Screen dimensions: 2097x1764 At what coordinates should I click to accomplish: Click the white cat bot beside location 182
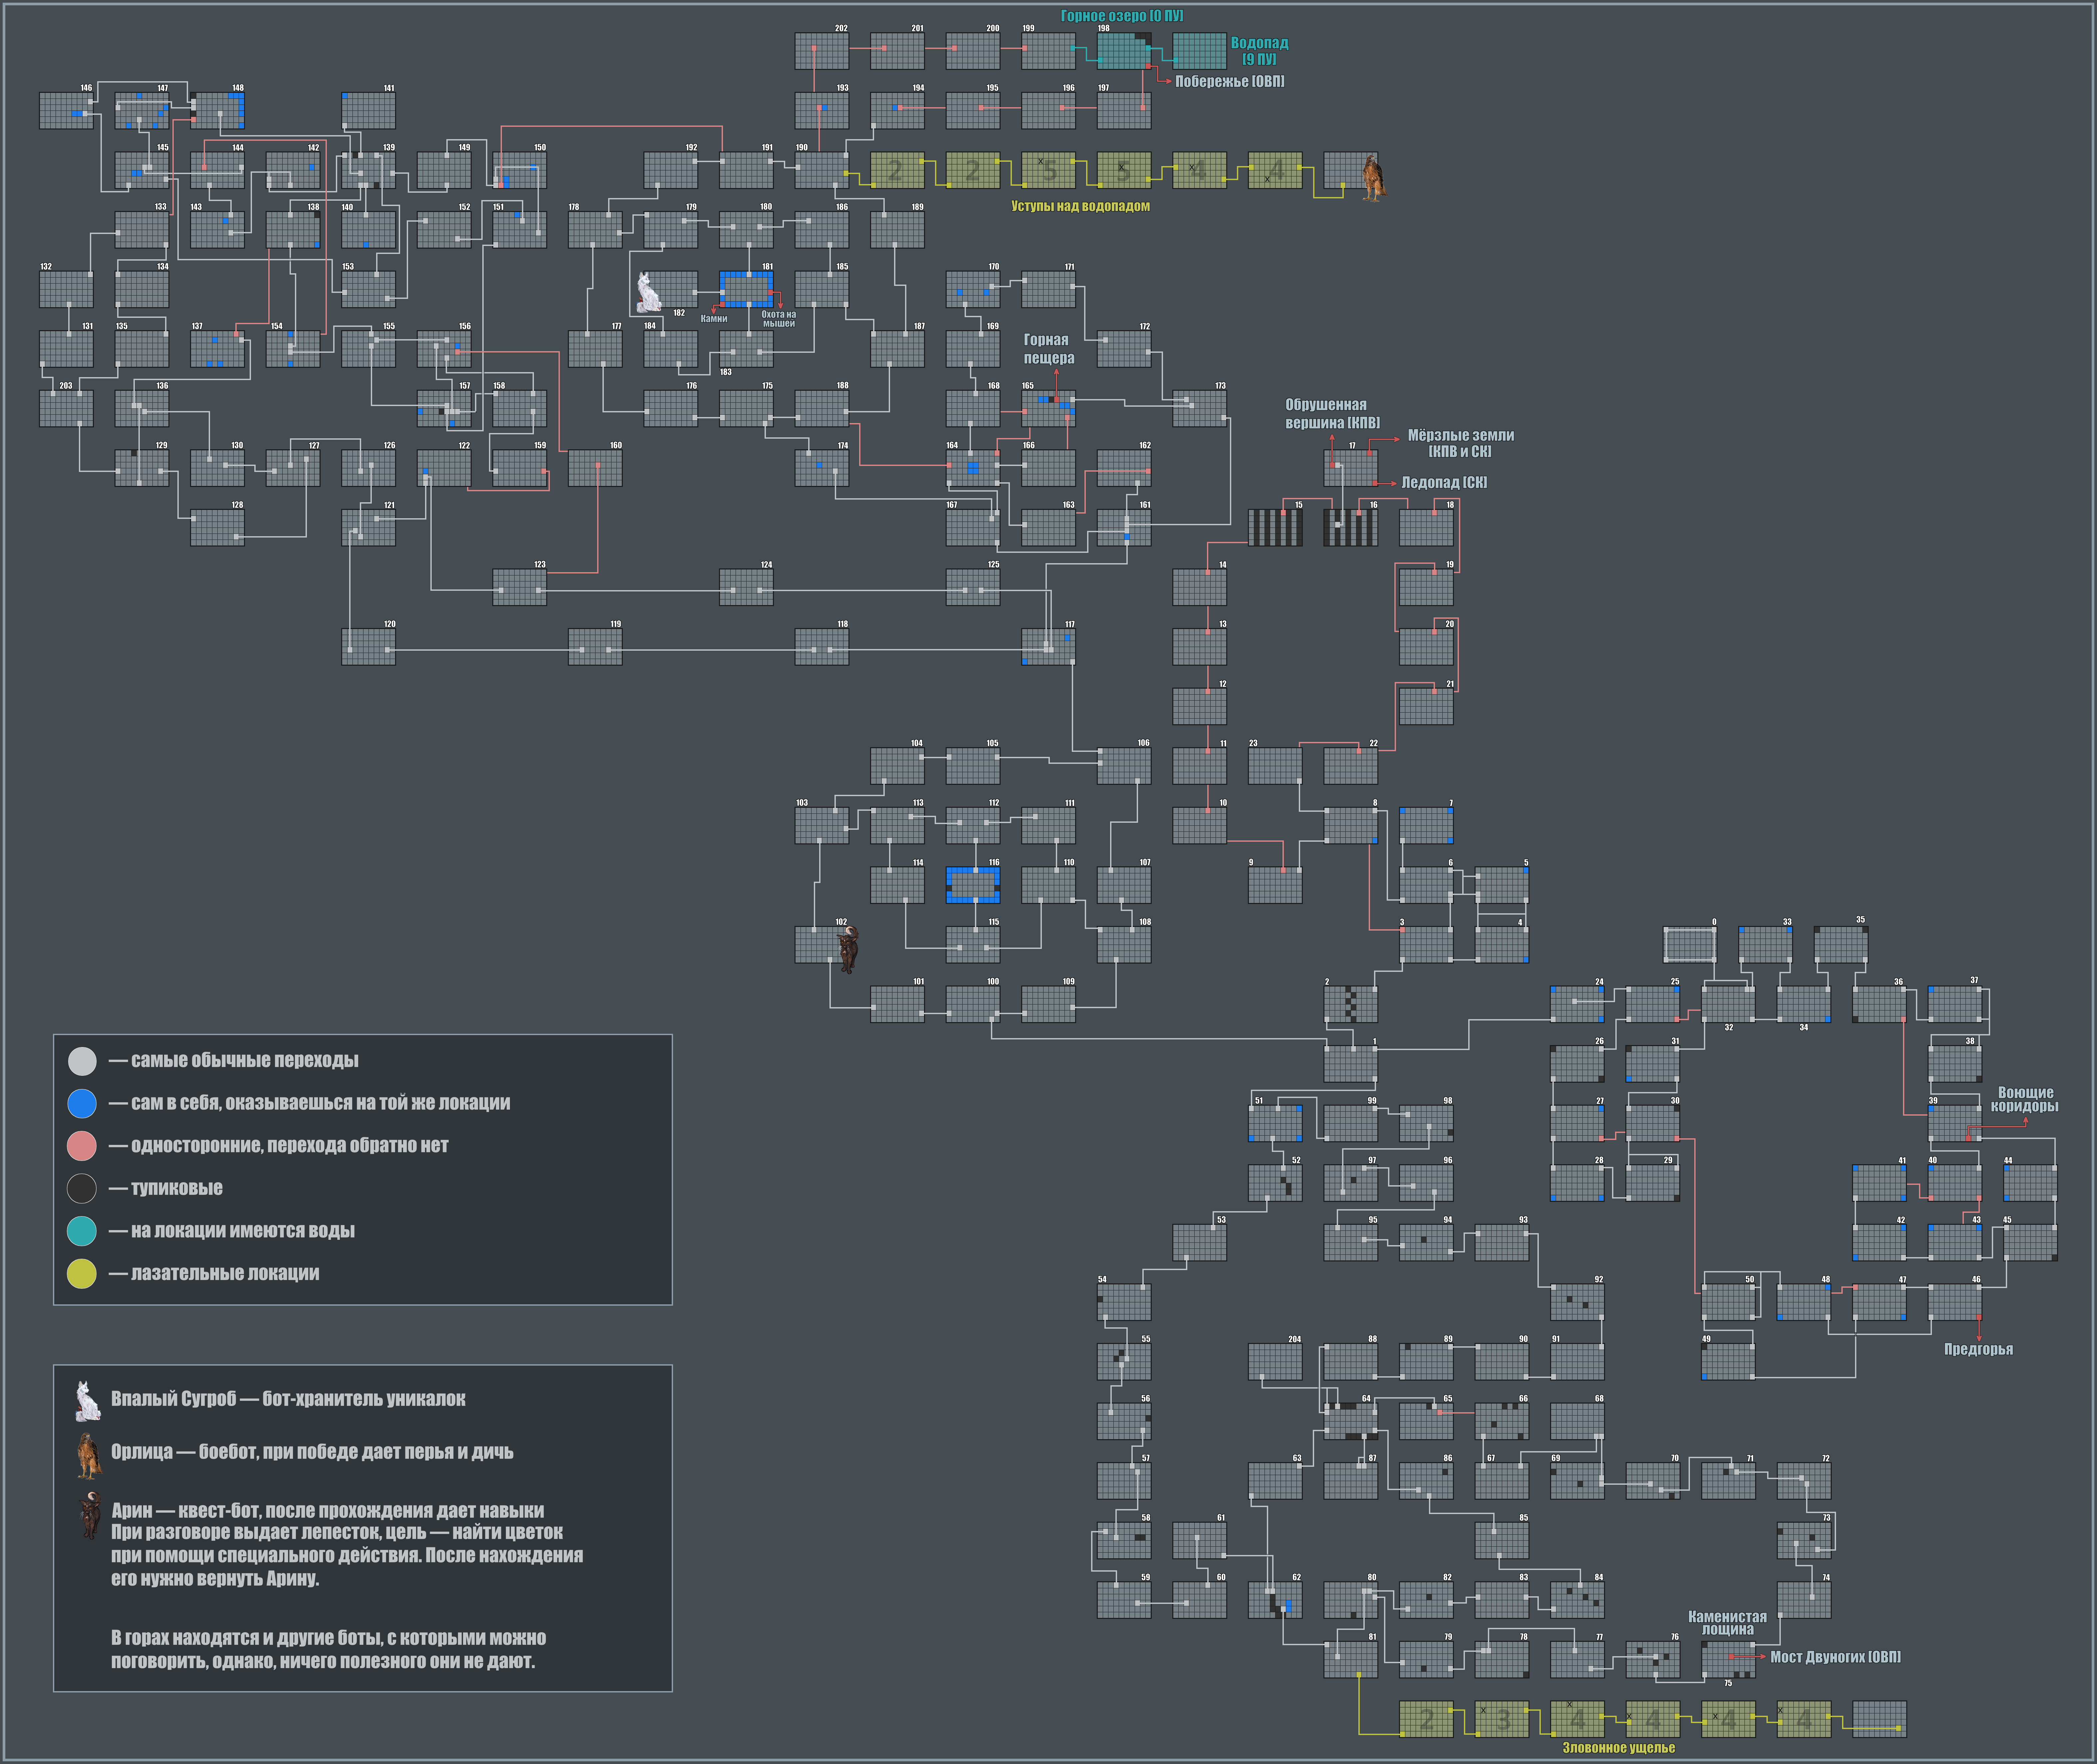pyautogui.click(x=649, y=292)
